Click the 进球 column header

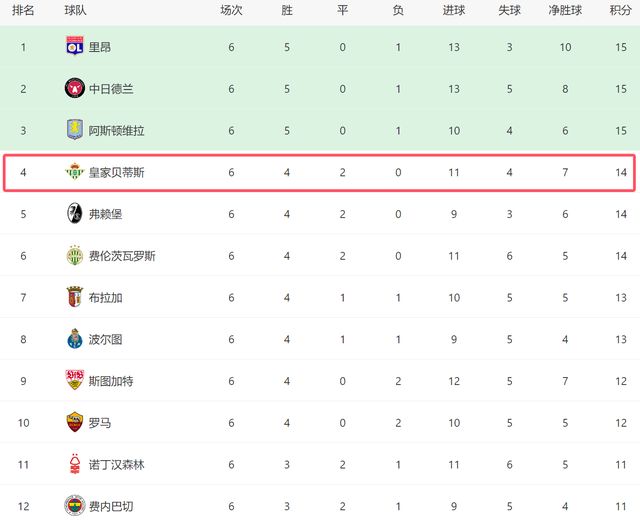[x=453, y=10]
